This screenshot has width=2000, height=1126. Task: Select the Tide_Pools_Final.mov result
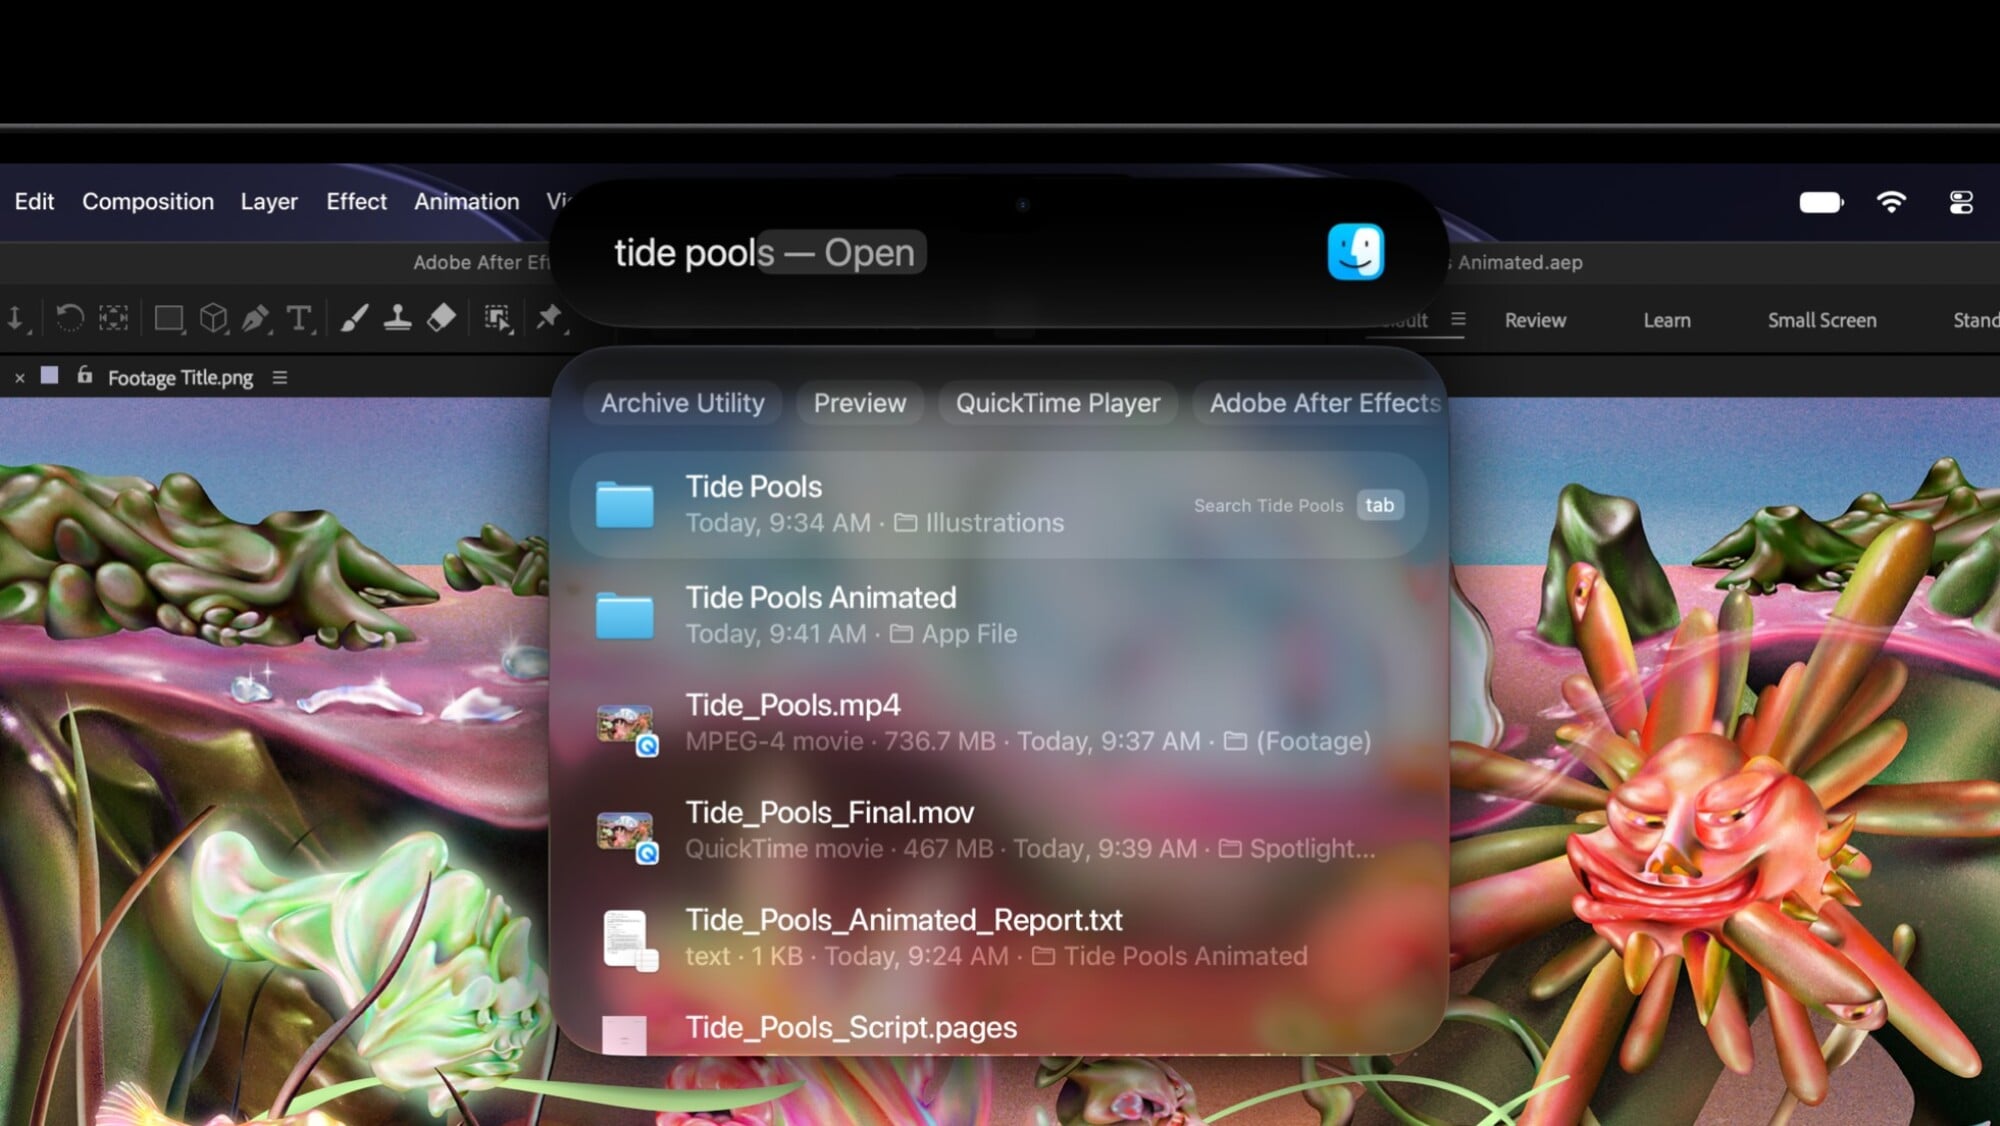[x=998, y=830]
